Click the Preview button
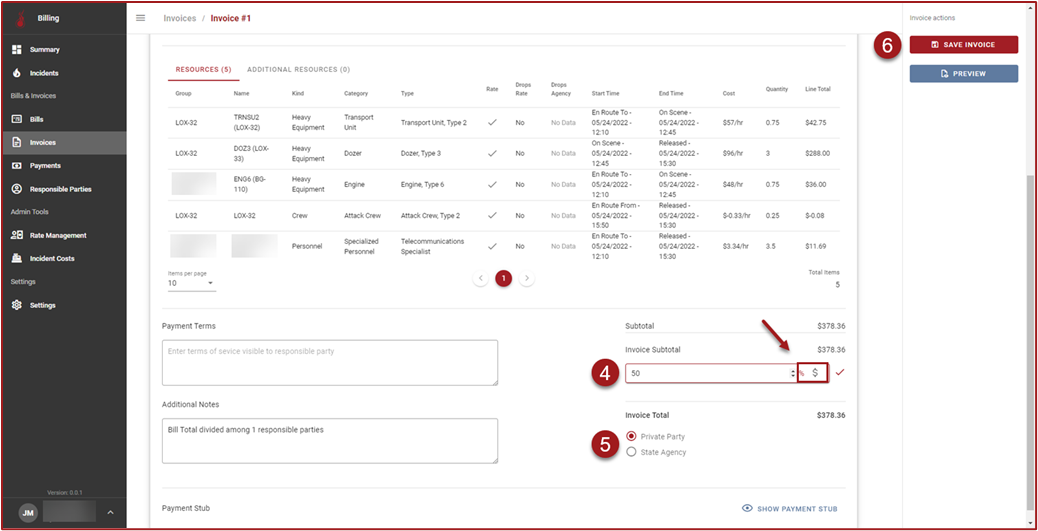This screenshot has width=1038, height=531. pos(963,74)
